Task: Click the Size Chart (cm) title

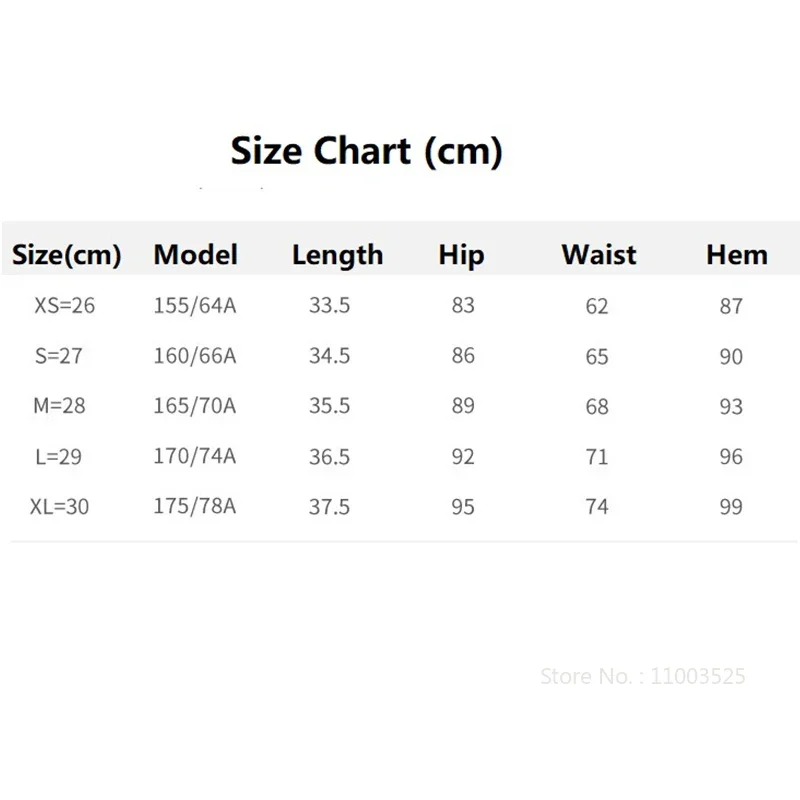Action: click(366, 152)
